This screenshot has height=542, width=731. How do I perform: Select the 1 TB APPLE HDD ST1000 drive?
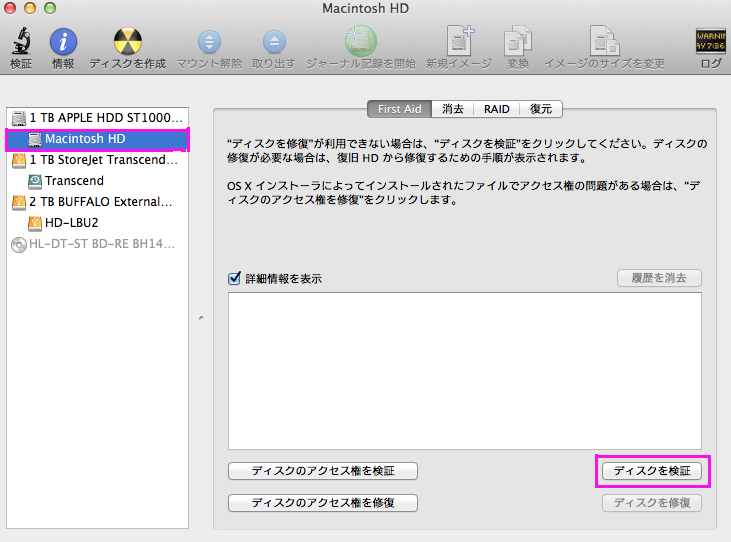coord(97,117)
